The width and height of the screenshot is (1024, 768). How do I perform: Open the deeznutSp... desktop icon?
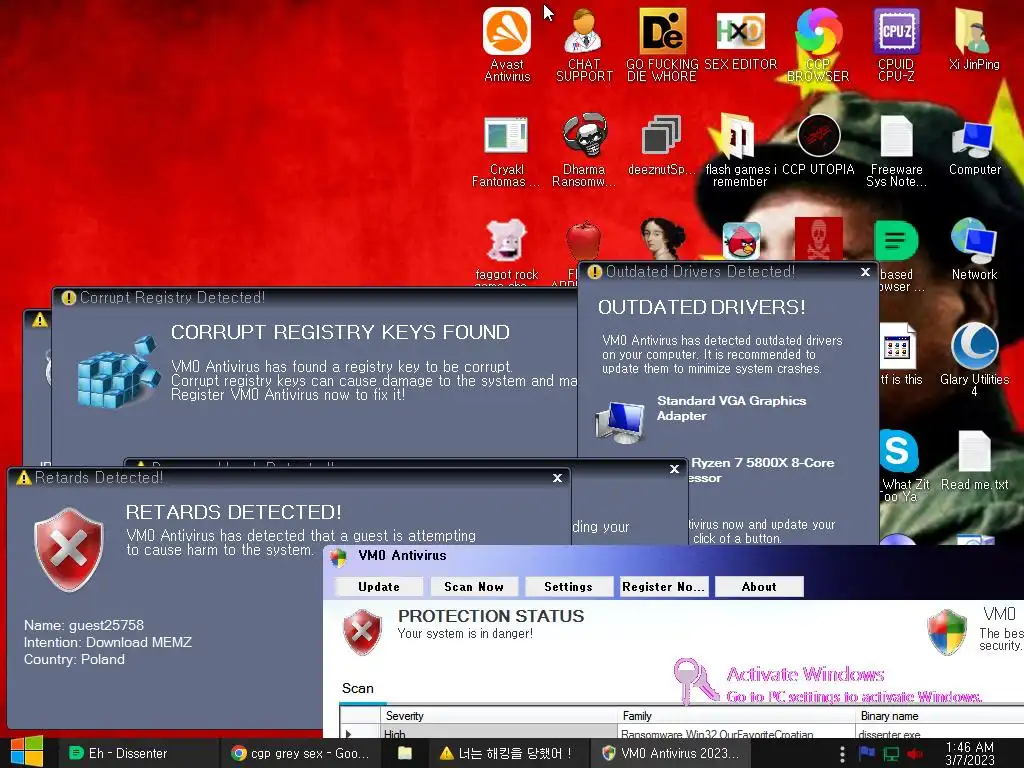(x=662, y=145)
